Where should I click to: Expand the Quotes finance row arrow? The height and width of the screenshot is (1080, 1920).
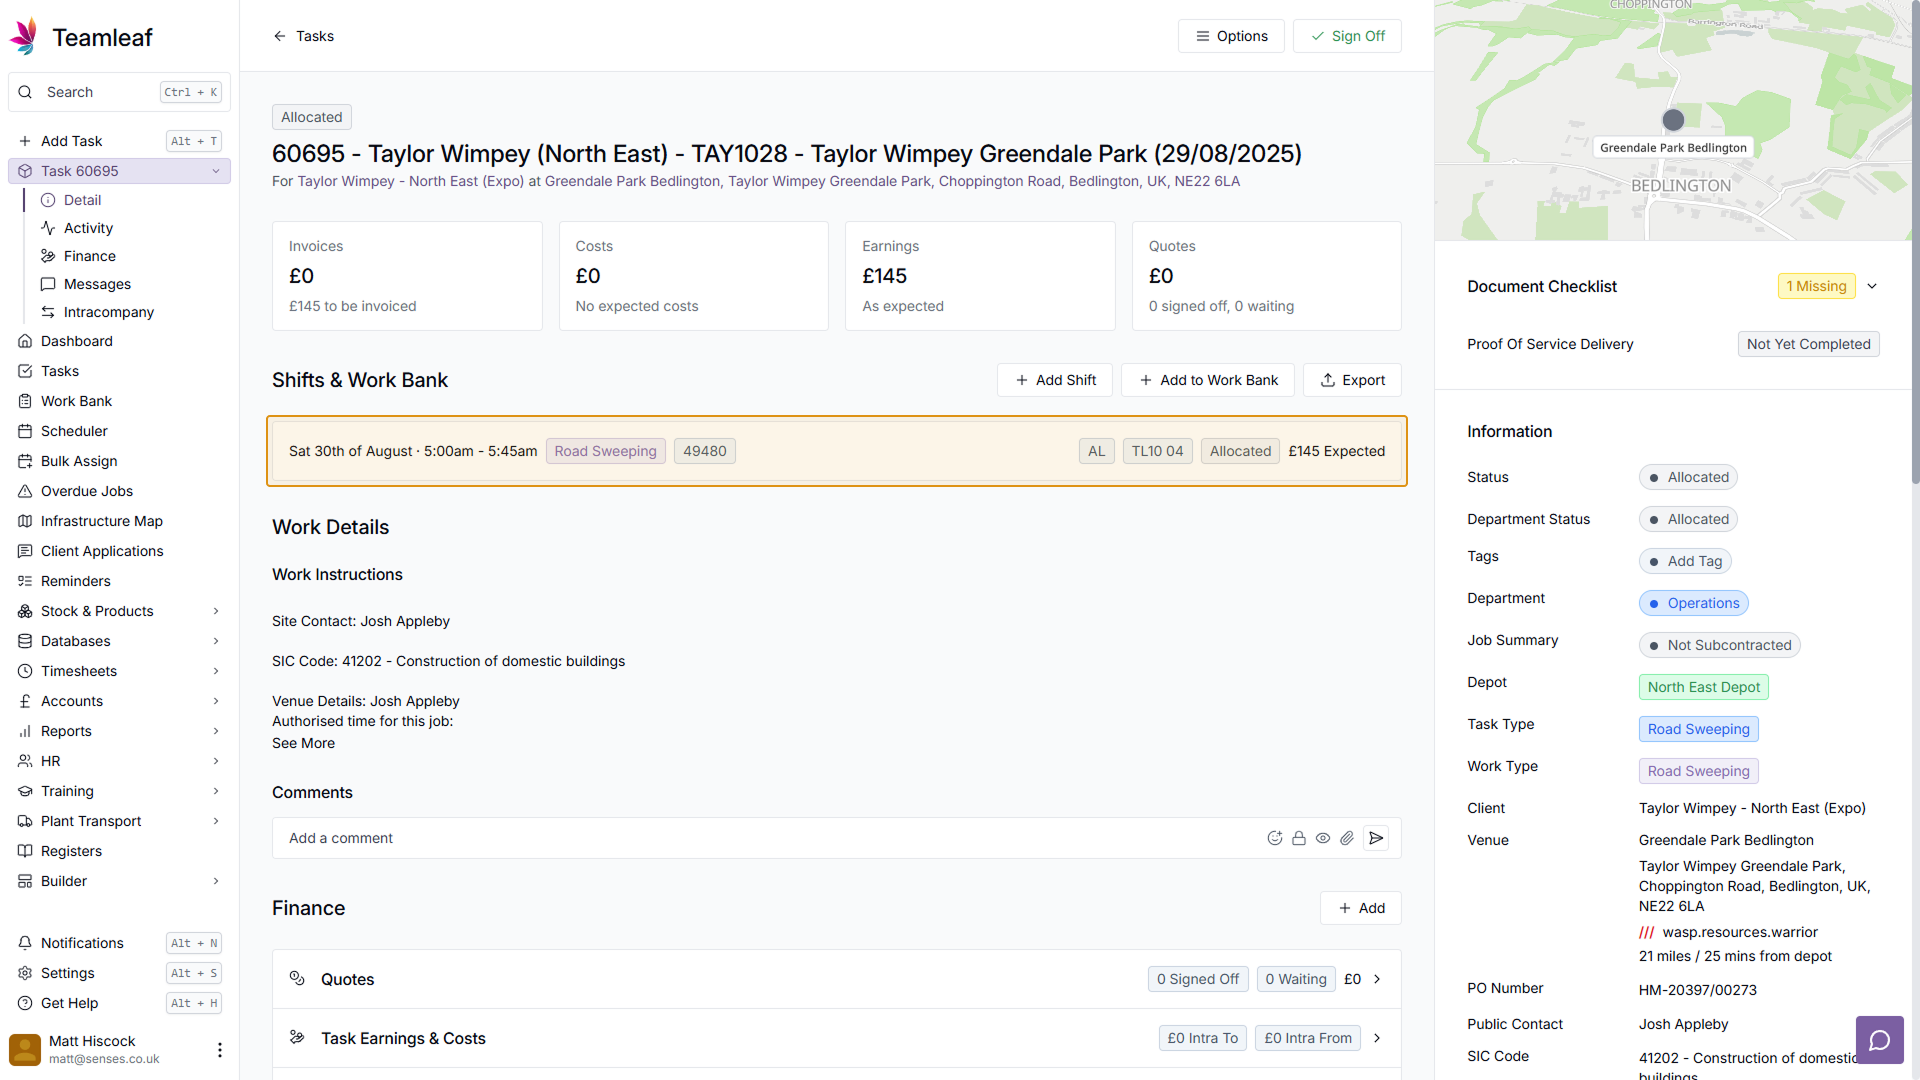1377,979
